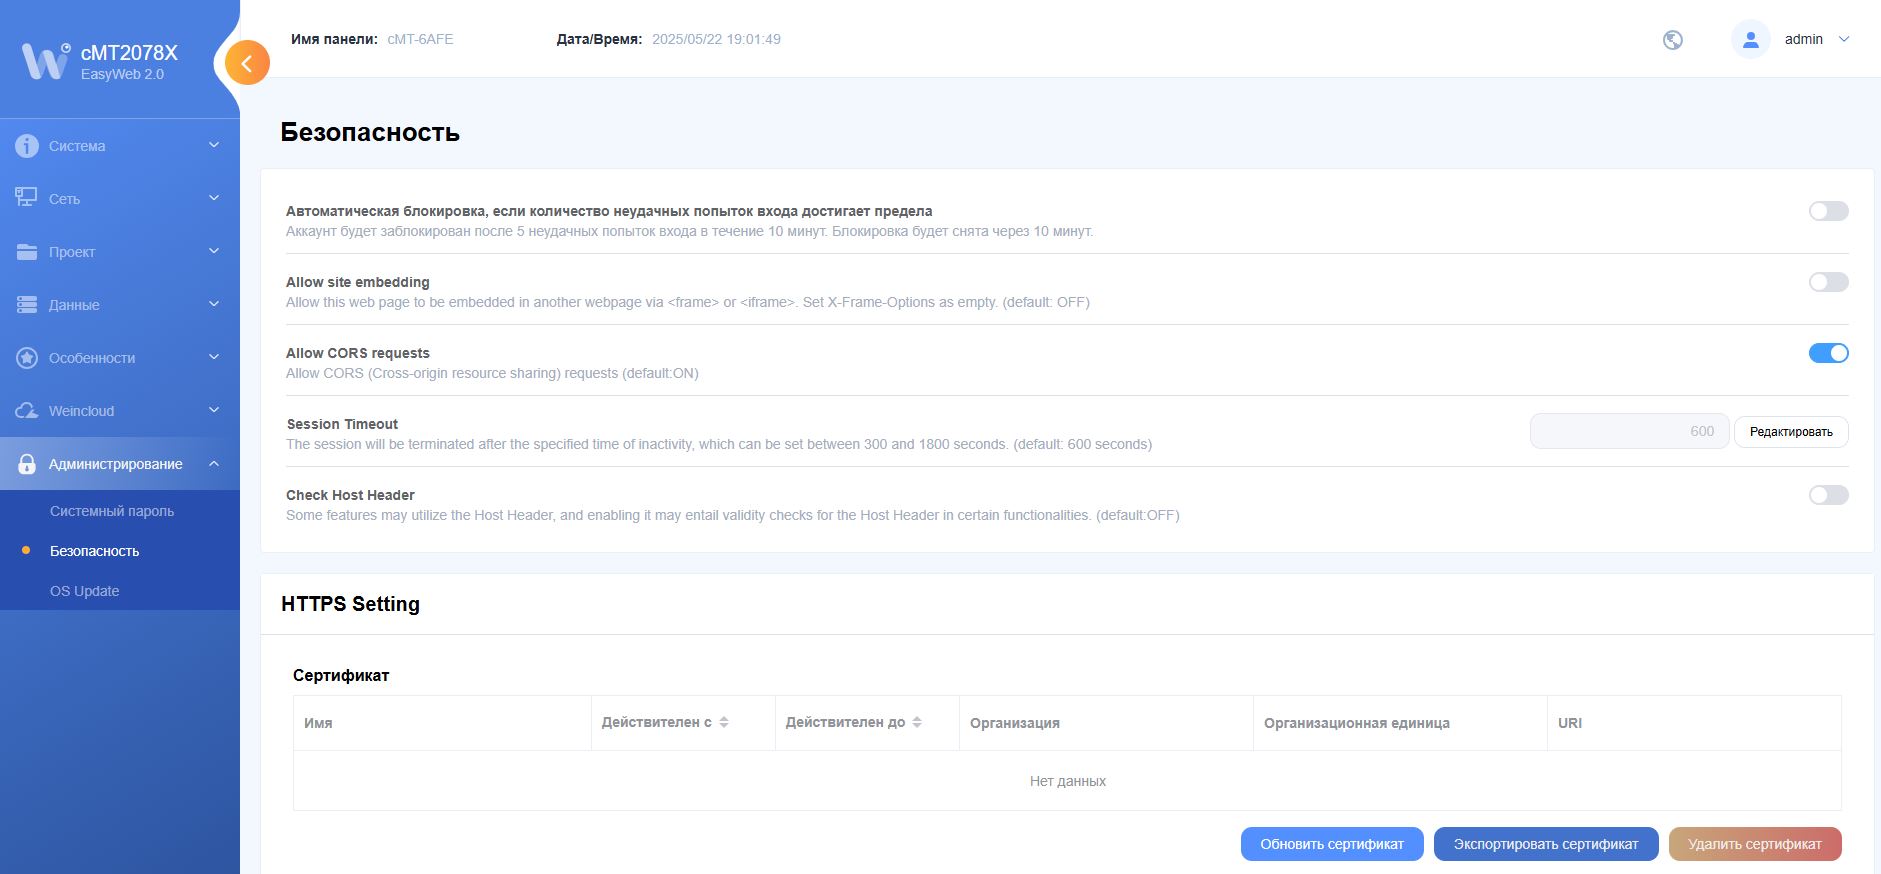Click the Сеть network icon in the sidebar
Screen dimensions: 1881x874
point(27,198)
